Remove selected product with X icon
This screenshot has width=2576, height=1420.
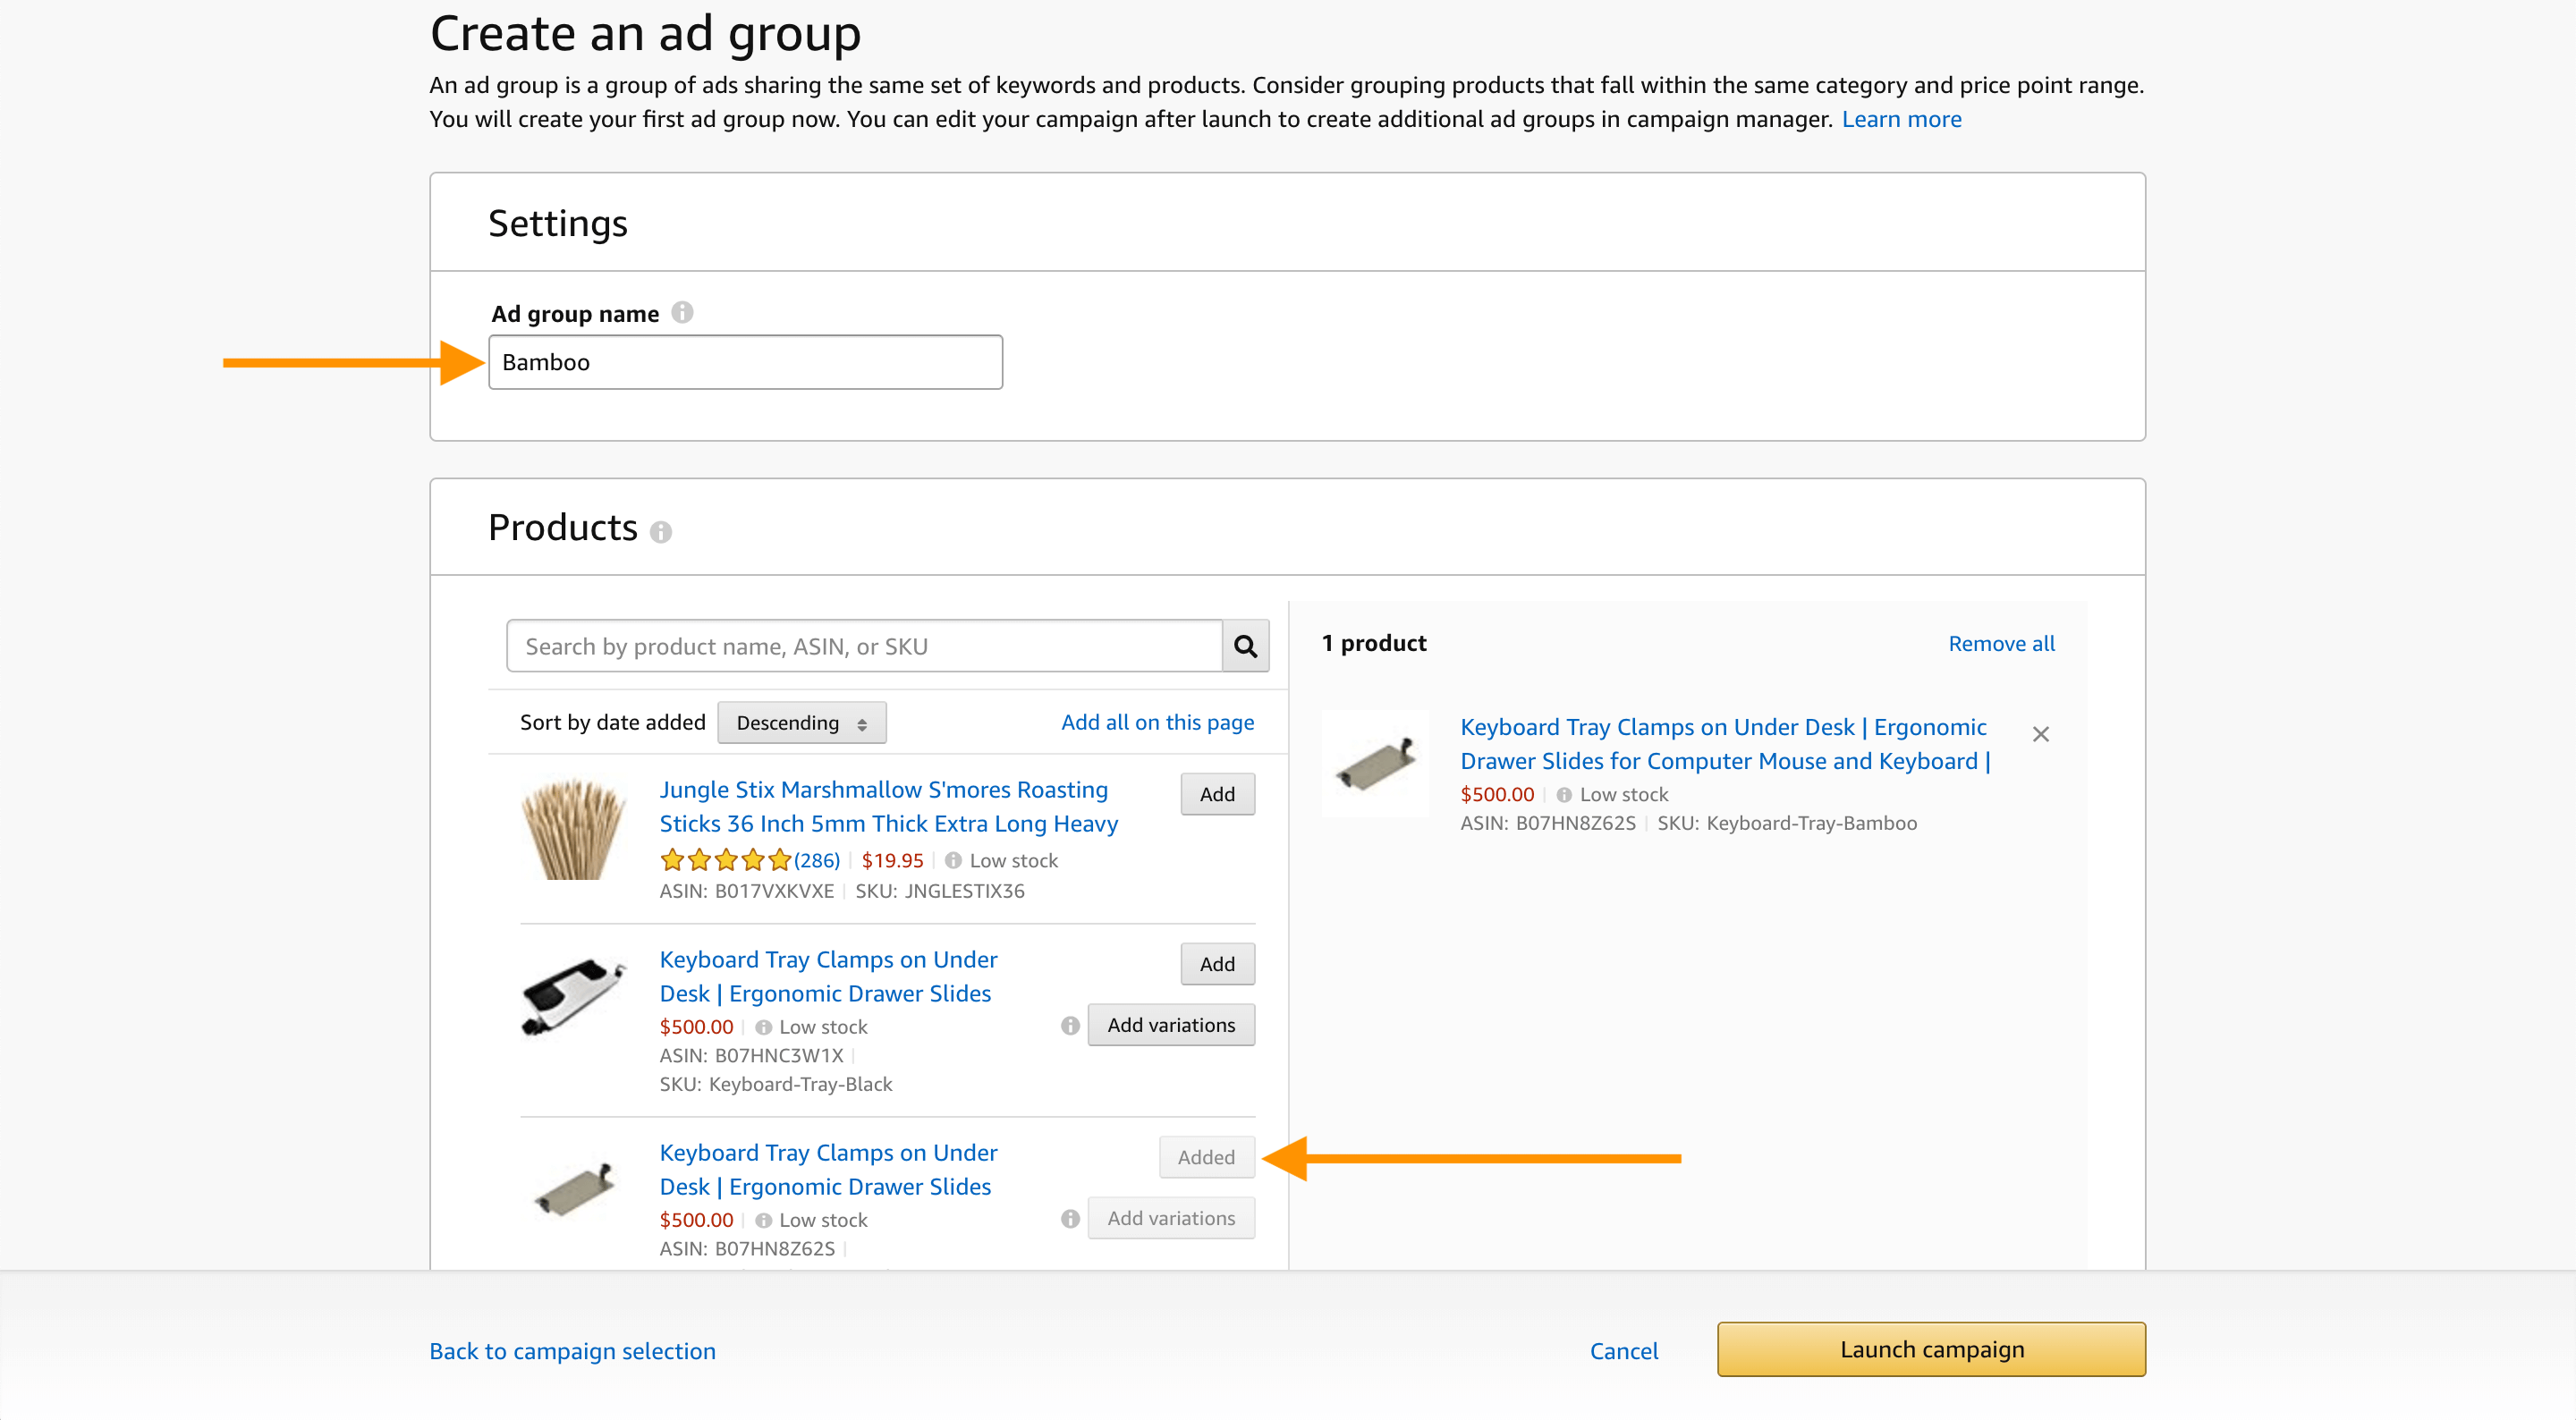(x=2041, y=734)
